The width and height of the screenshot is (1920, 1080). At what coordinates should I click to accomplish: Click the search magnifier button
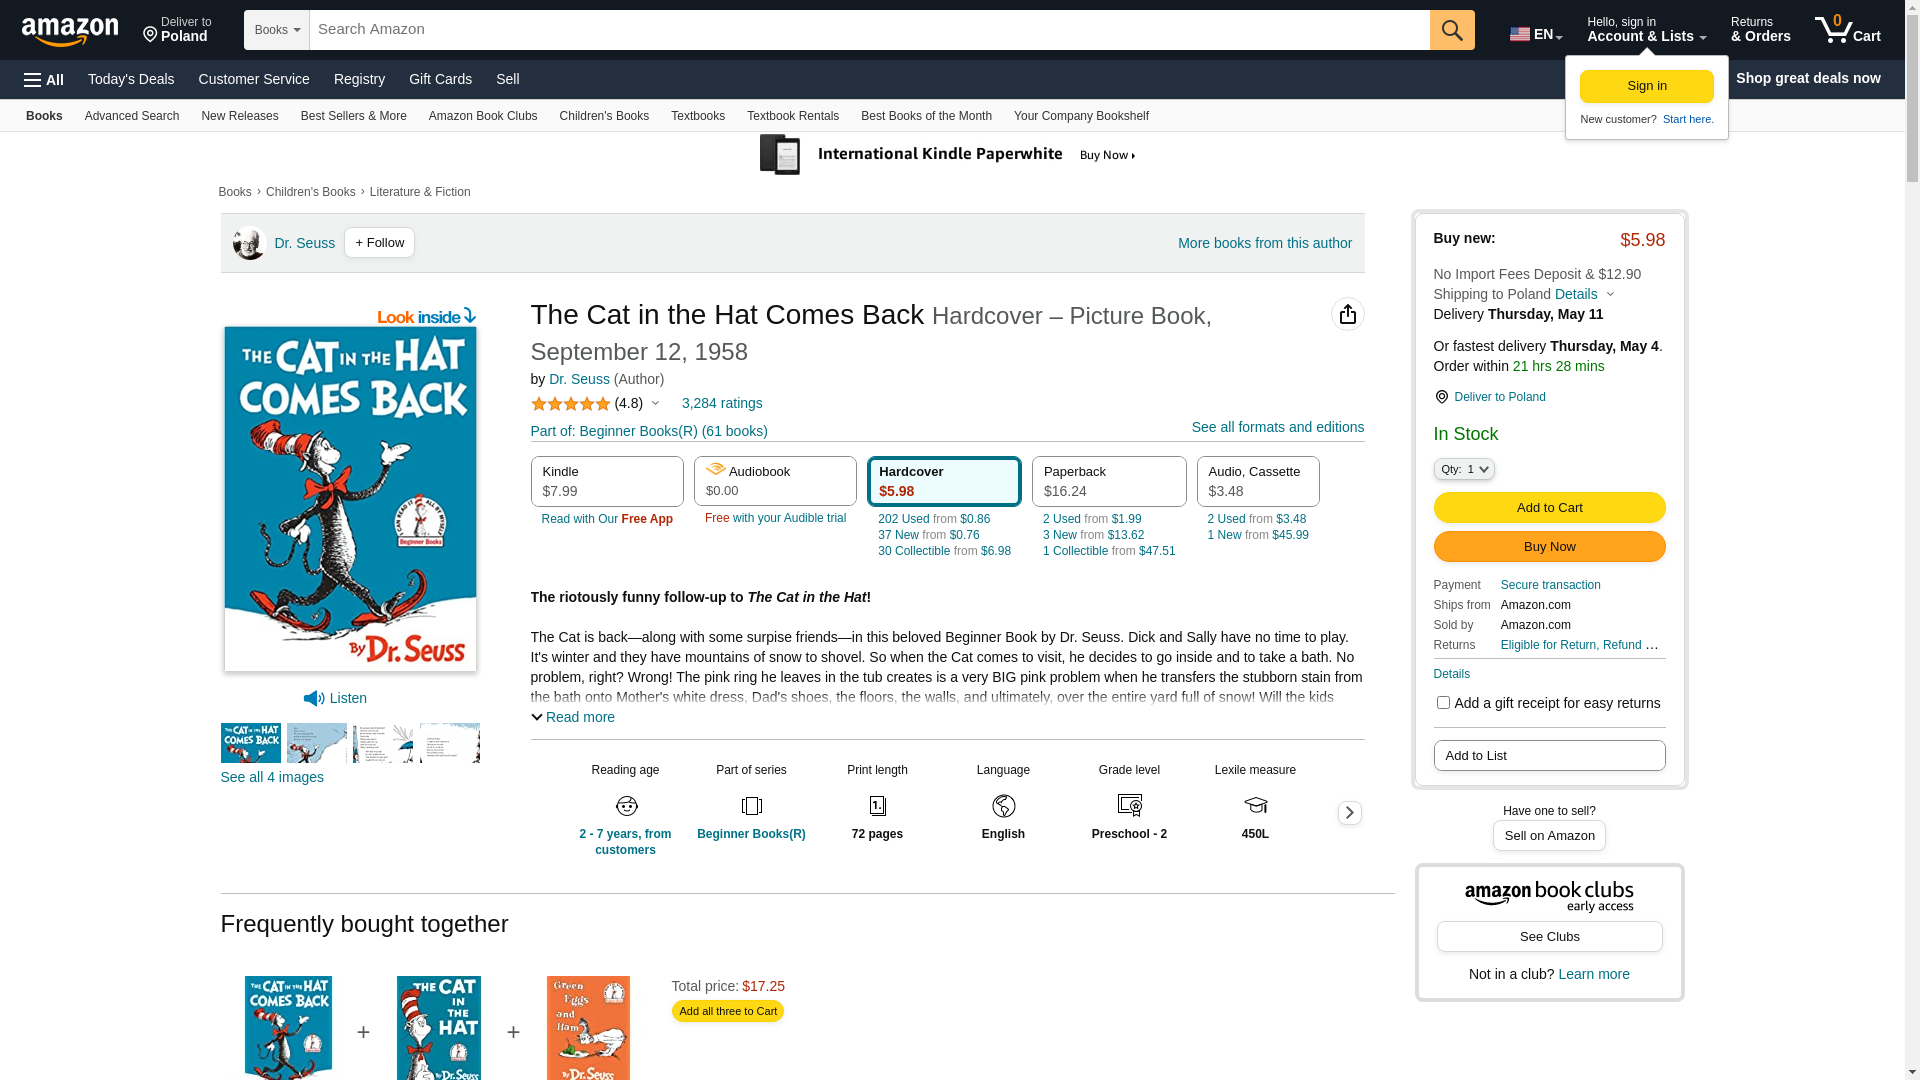pyautogui.click(x=1452, y=30)
